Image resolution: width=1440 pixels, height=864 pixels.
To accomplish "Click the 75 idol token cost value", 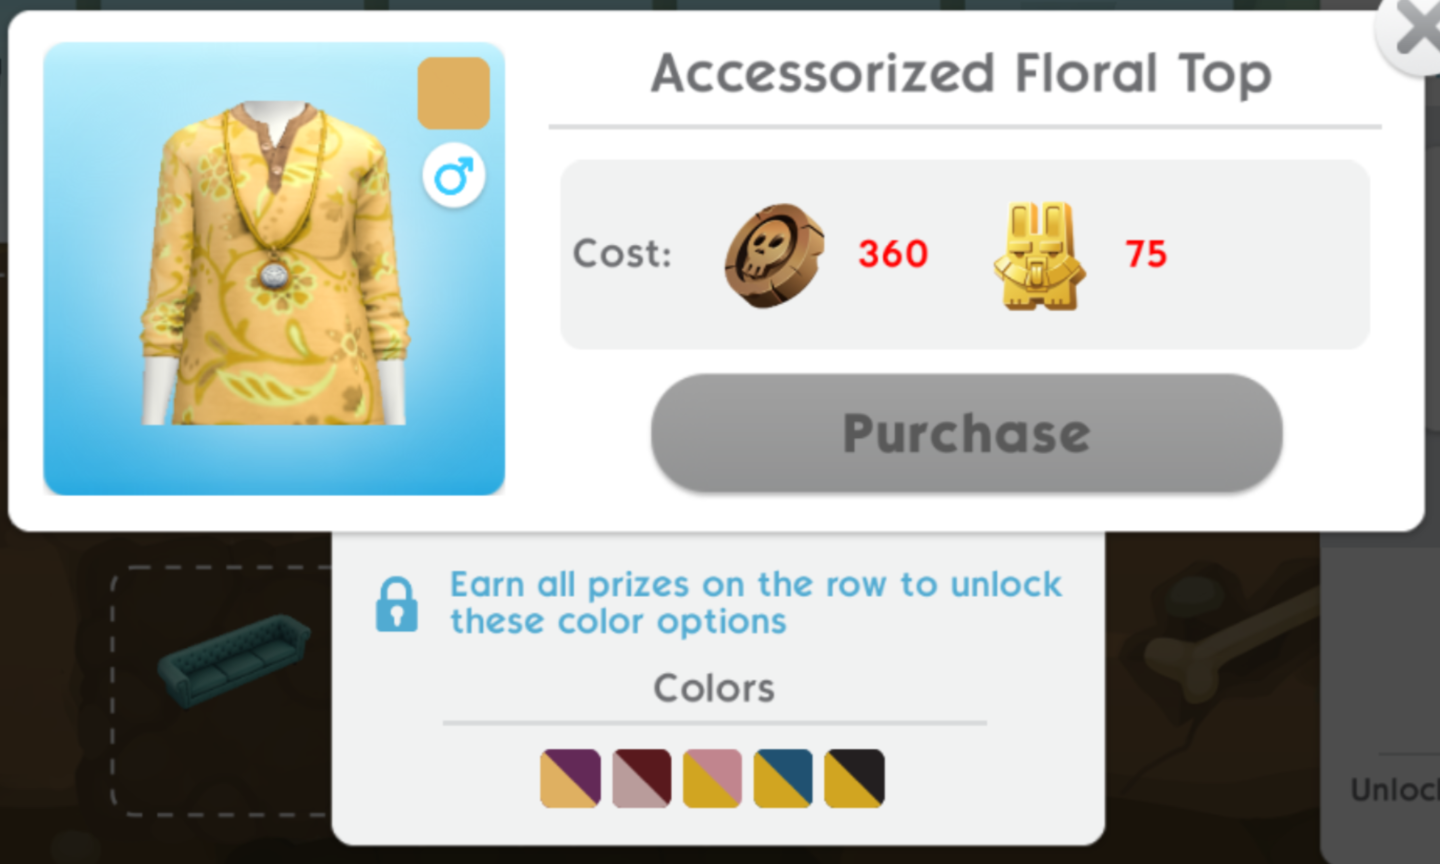I will click(x=1146, y=254).
